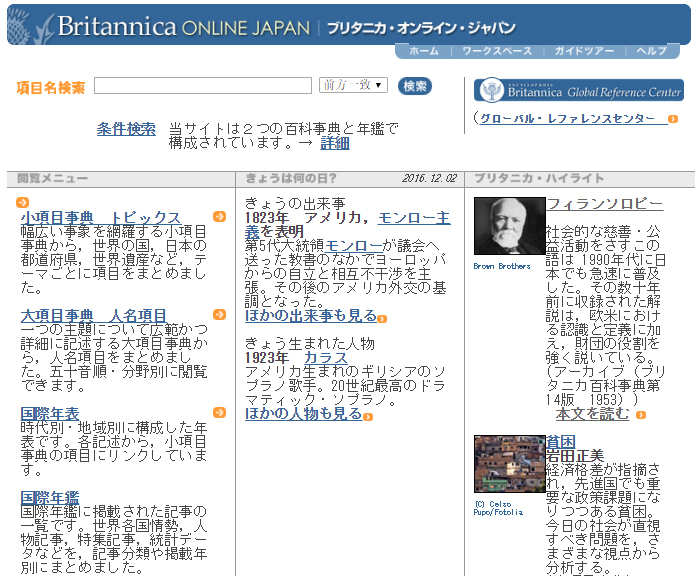
Task: Open ヘルプ in the top navigation
Action: coord(651,51)
